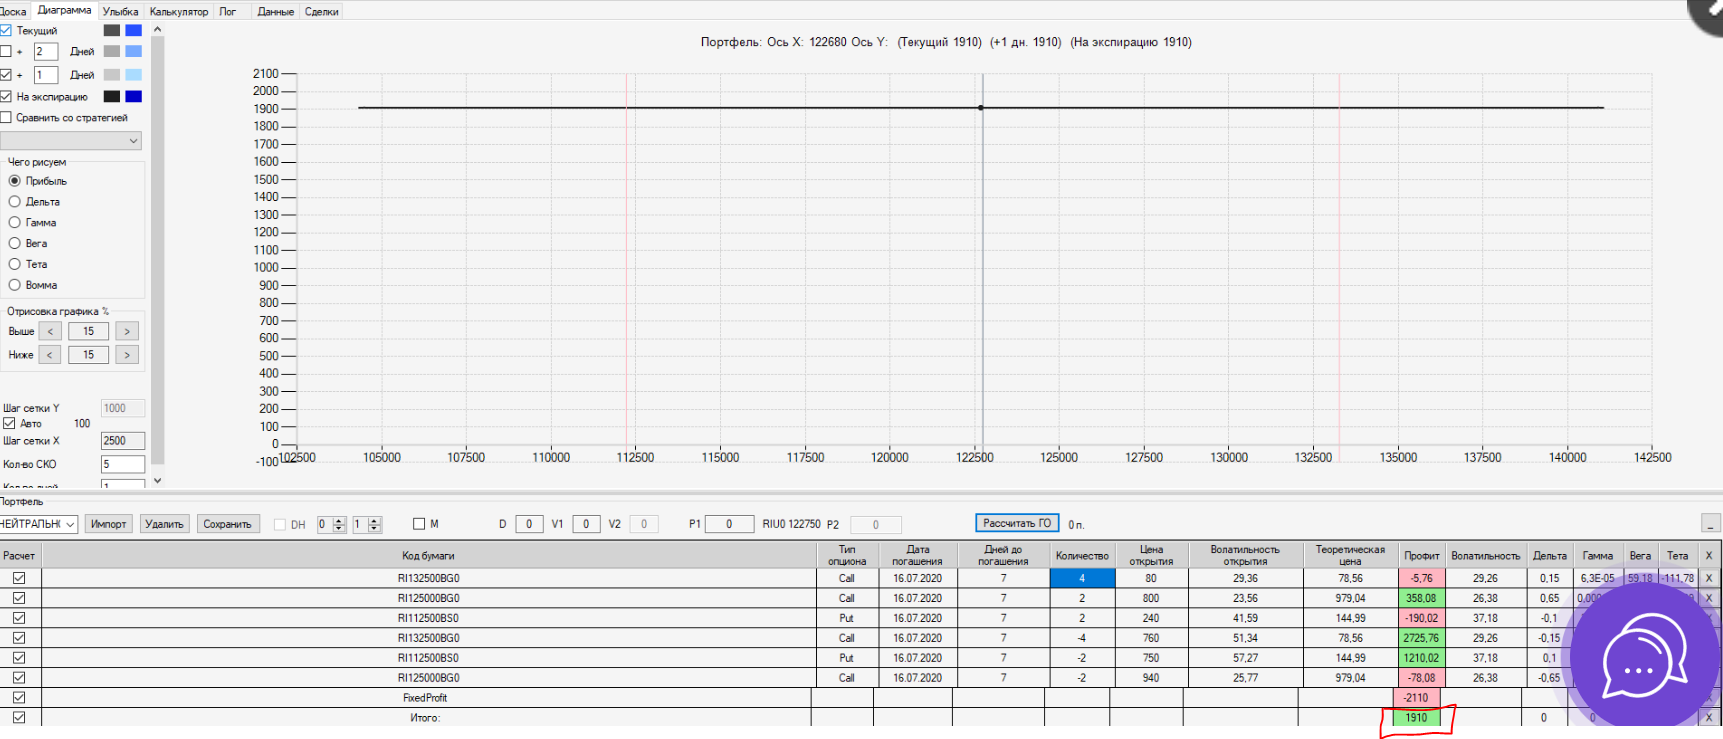The height and width of the screenshot is (739, 1723).
Task: Click the Сохранить button
Action: [x=228, y=524]
